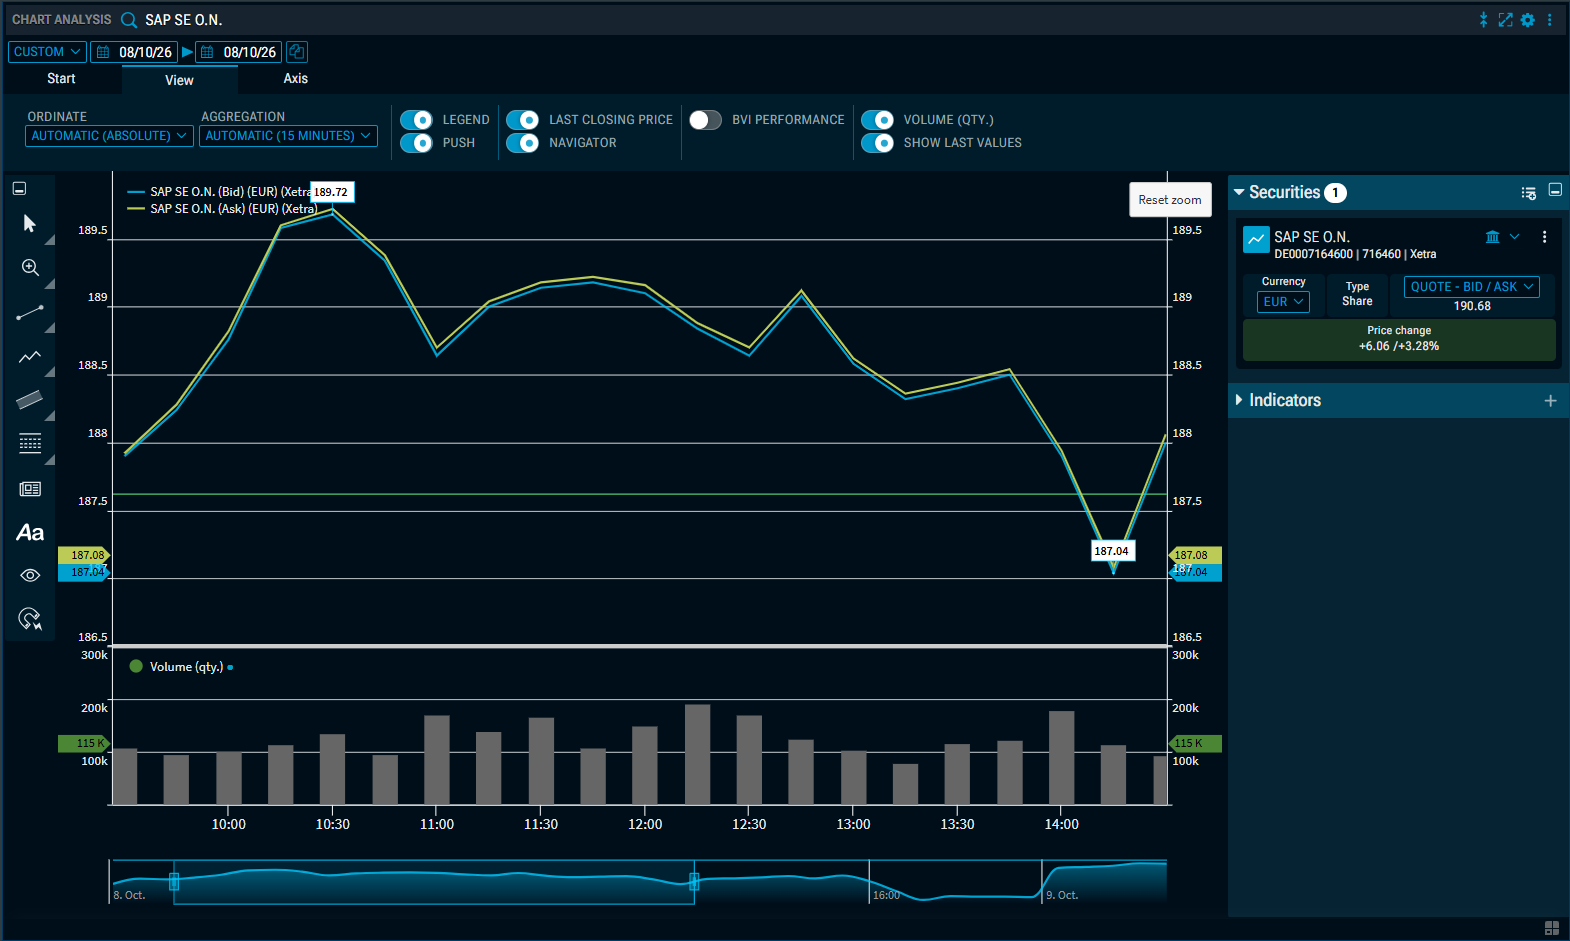Open the Quote - Bid / Ask dropdown
The image size is (1570, 941).
tap(1472, 287)
